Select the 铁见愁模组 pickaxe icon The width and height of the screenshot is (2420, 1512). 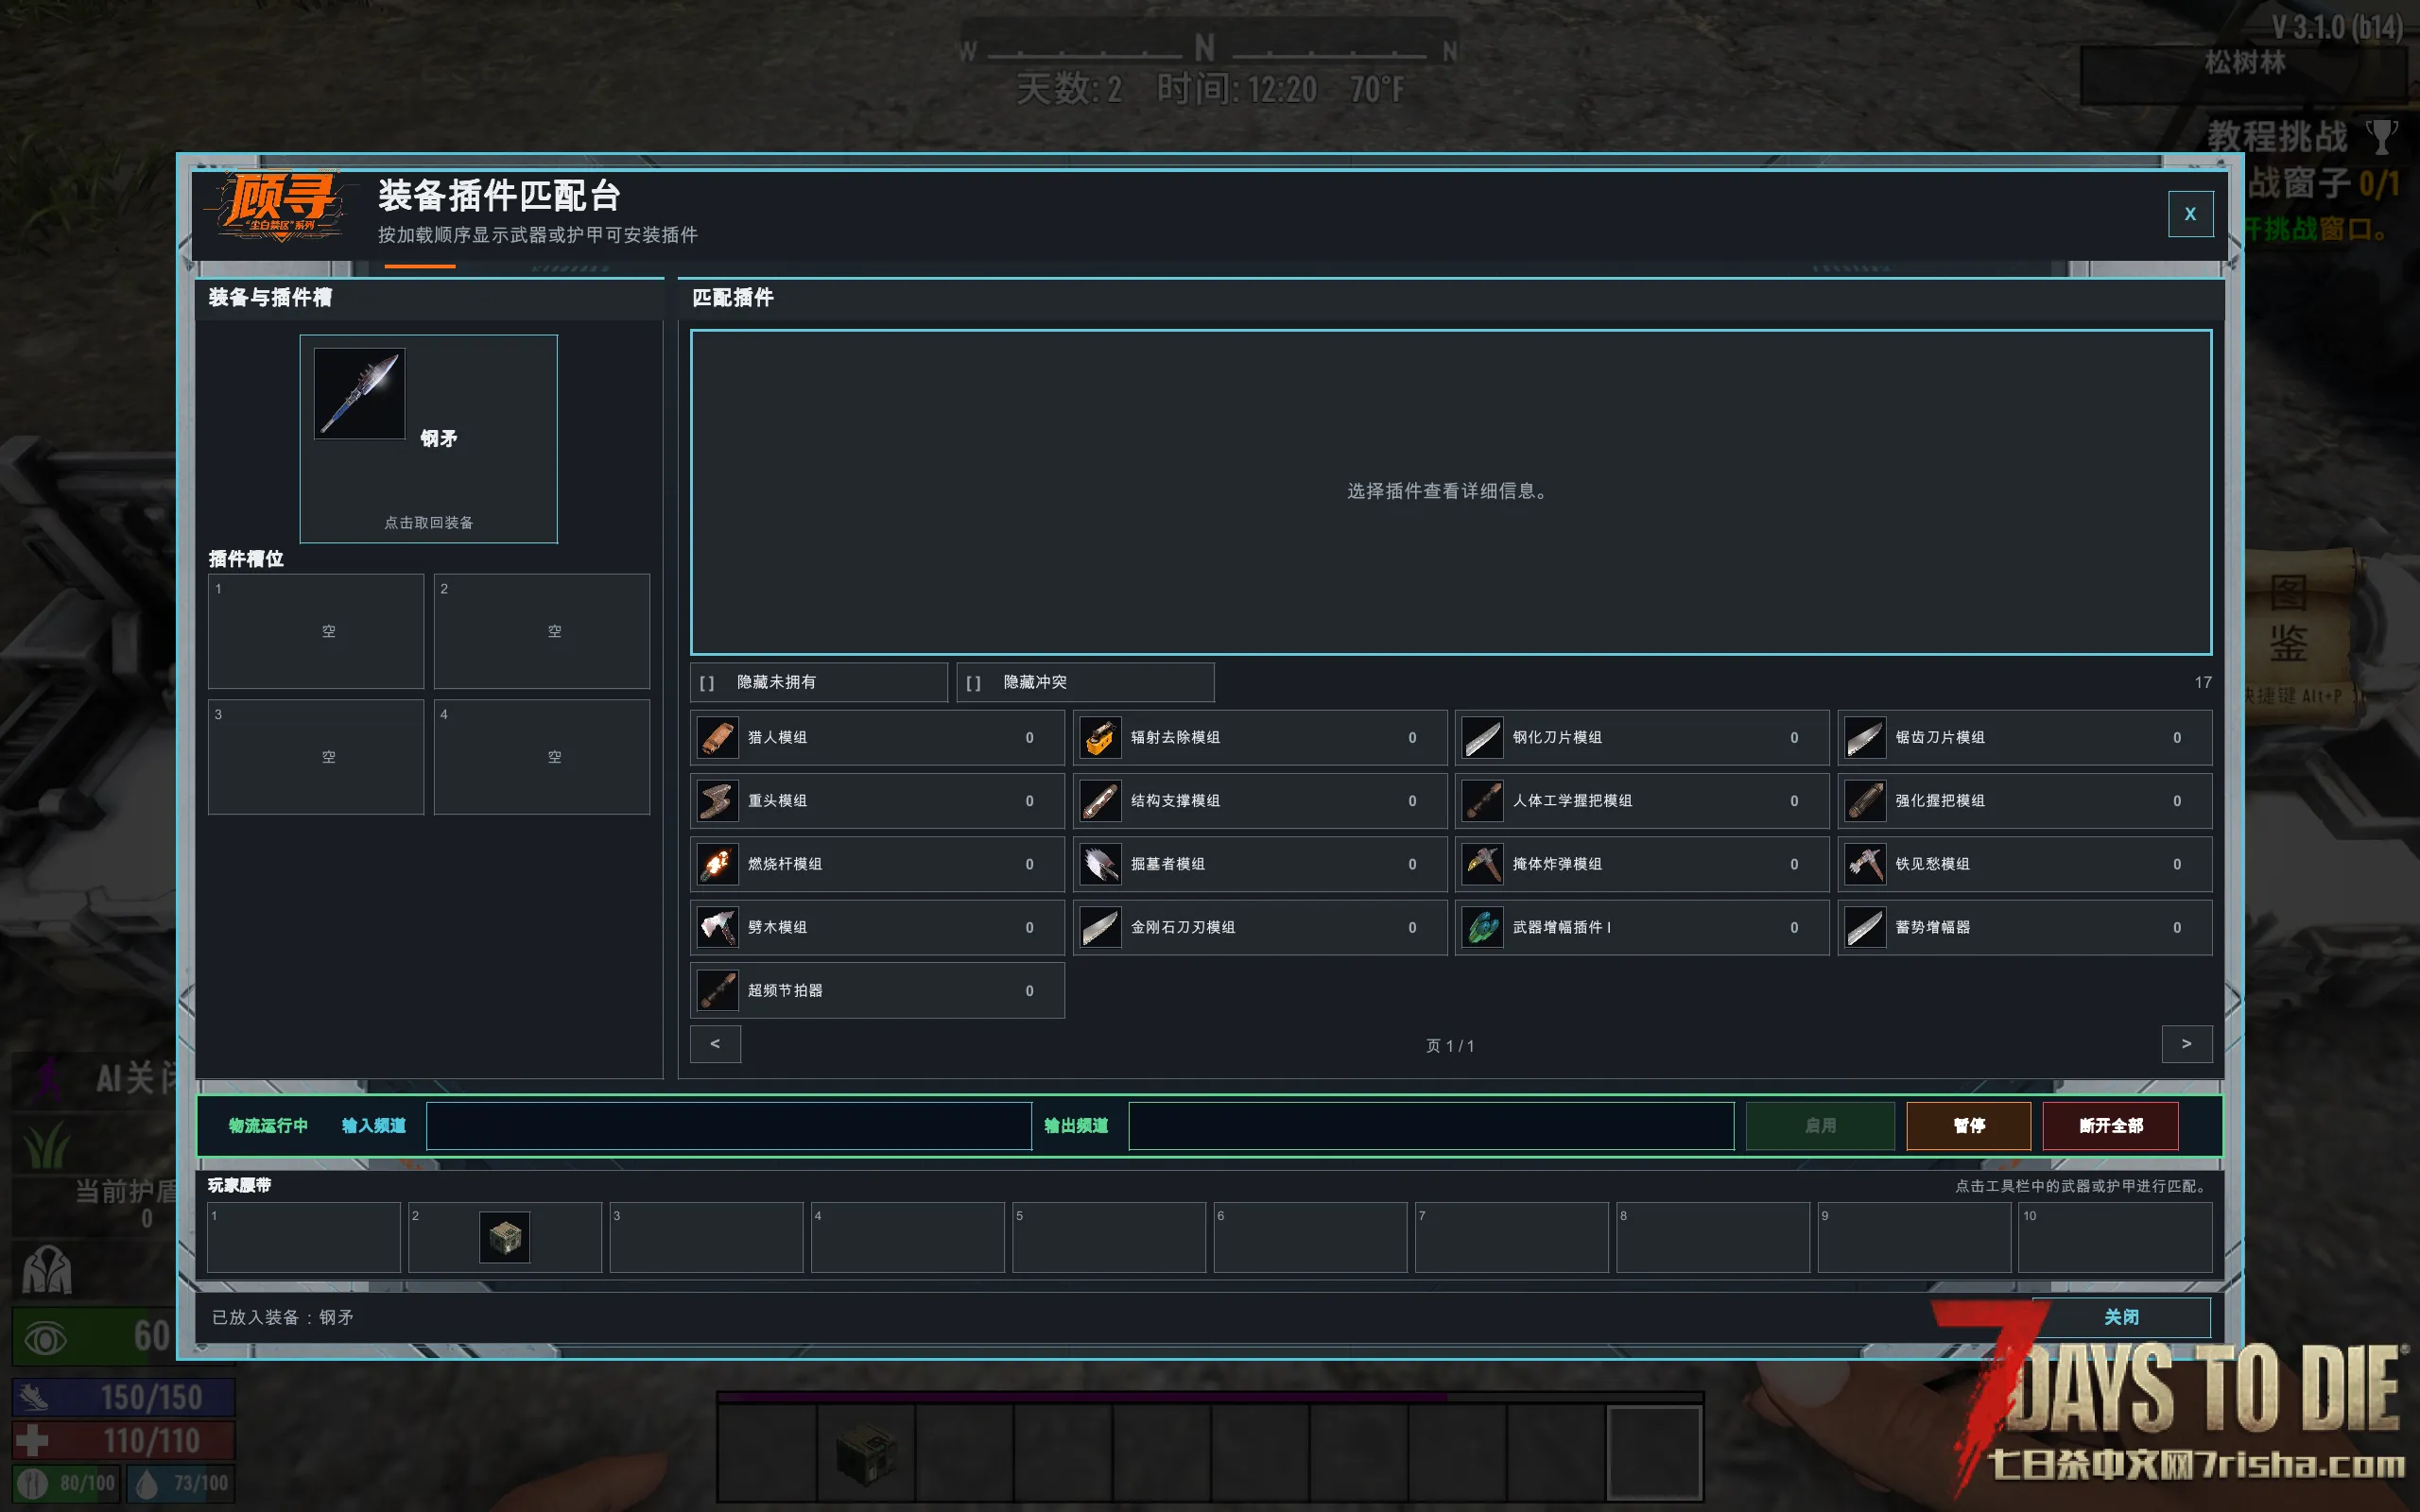click(1865, 864)
